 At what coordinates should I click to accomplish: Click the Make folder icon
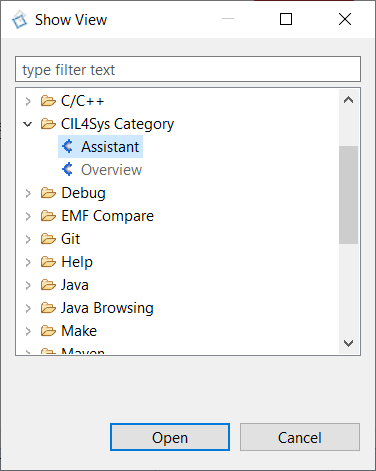[48, 331]
